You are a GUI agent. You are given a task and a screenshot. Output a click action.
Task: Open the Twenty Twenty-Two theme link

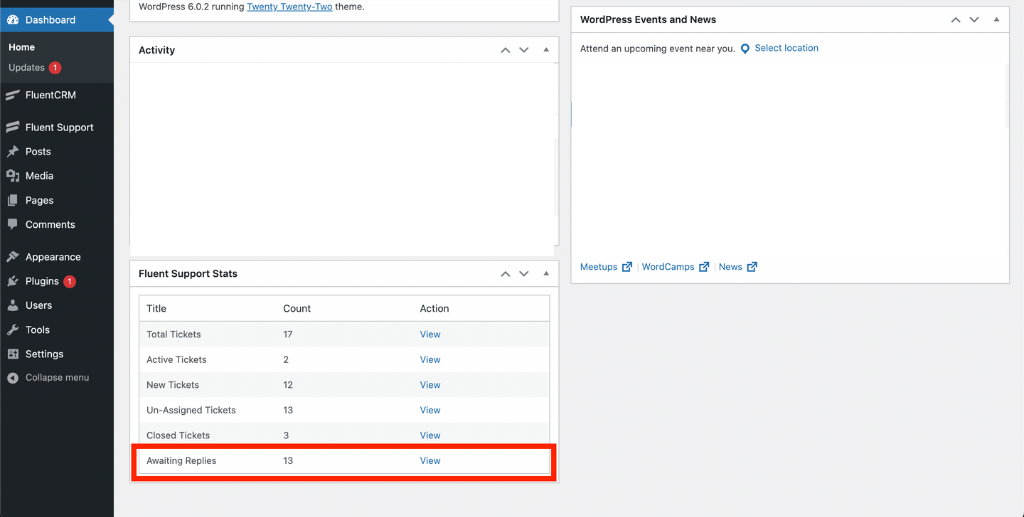coord(289,7)
